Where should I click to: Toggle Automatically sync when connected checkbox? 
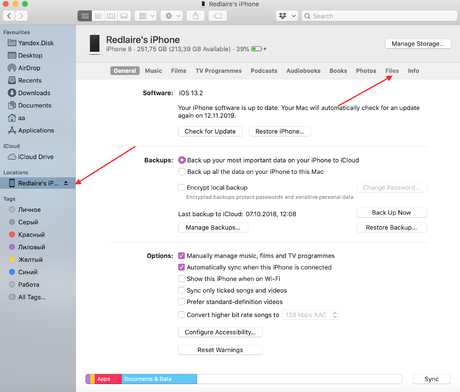(x=181, y=267)
